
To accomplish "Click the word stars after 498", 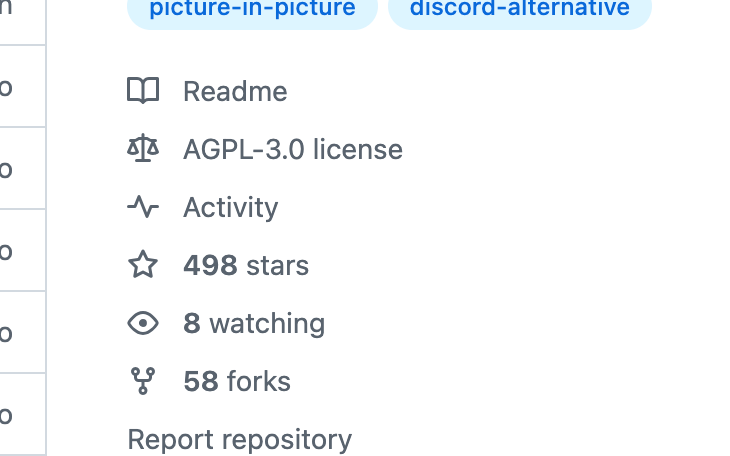I will tap(277, 265).
